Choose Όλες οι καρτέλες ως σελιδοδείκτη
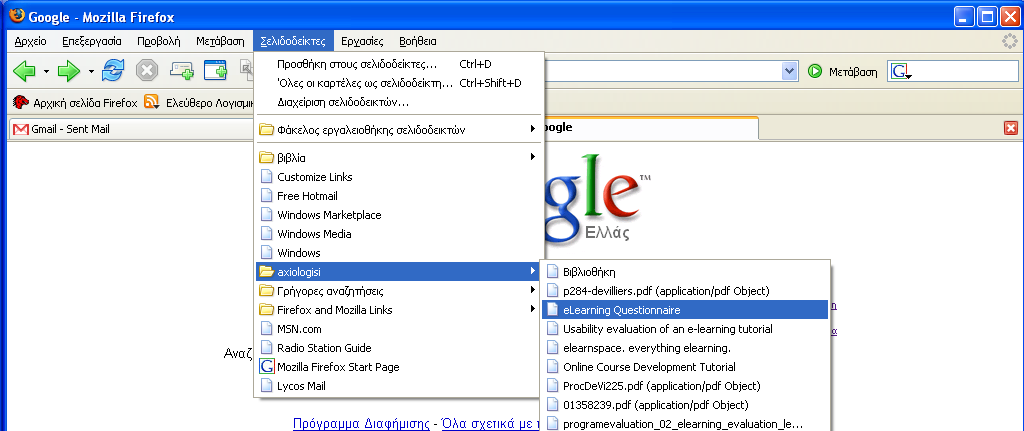The height and width of the screenshot is (431, 1024). click(399, 83)
